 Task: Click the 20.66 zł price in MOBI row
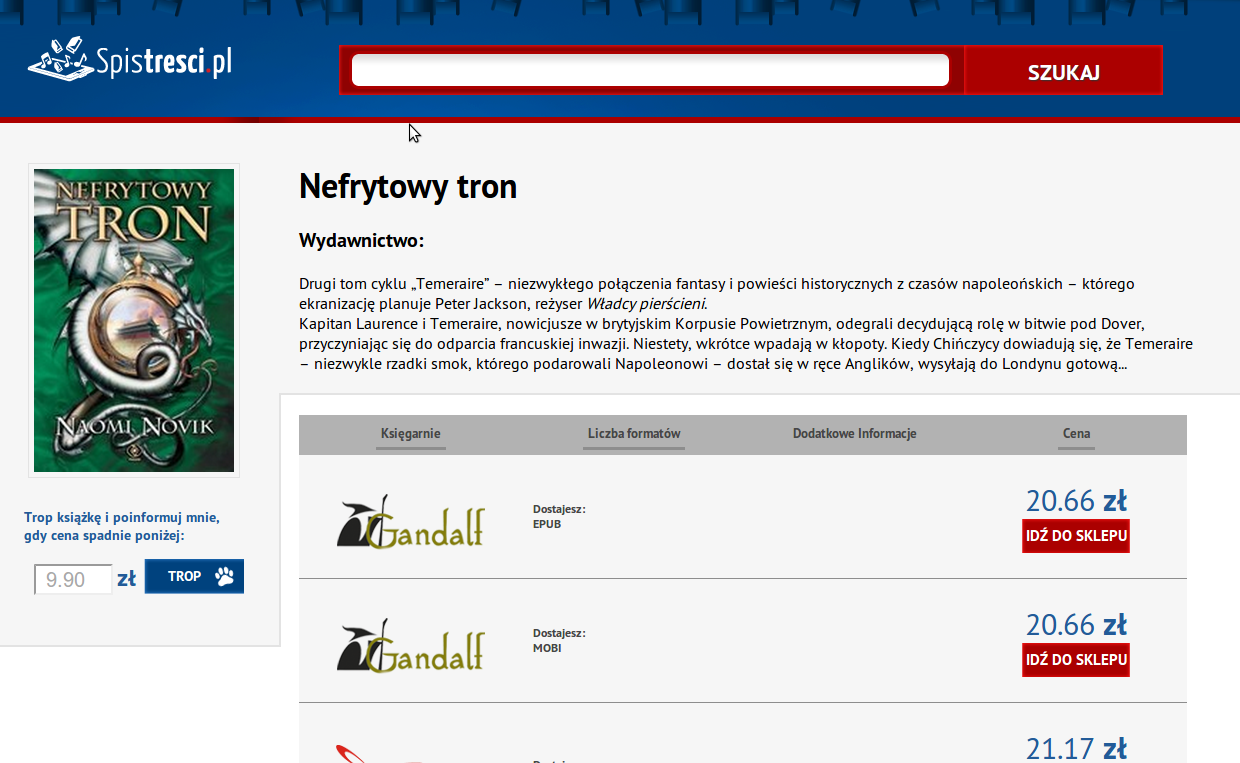pos(1076,625)
